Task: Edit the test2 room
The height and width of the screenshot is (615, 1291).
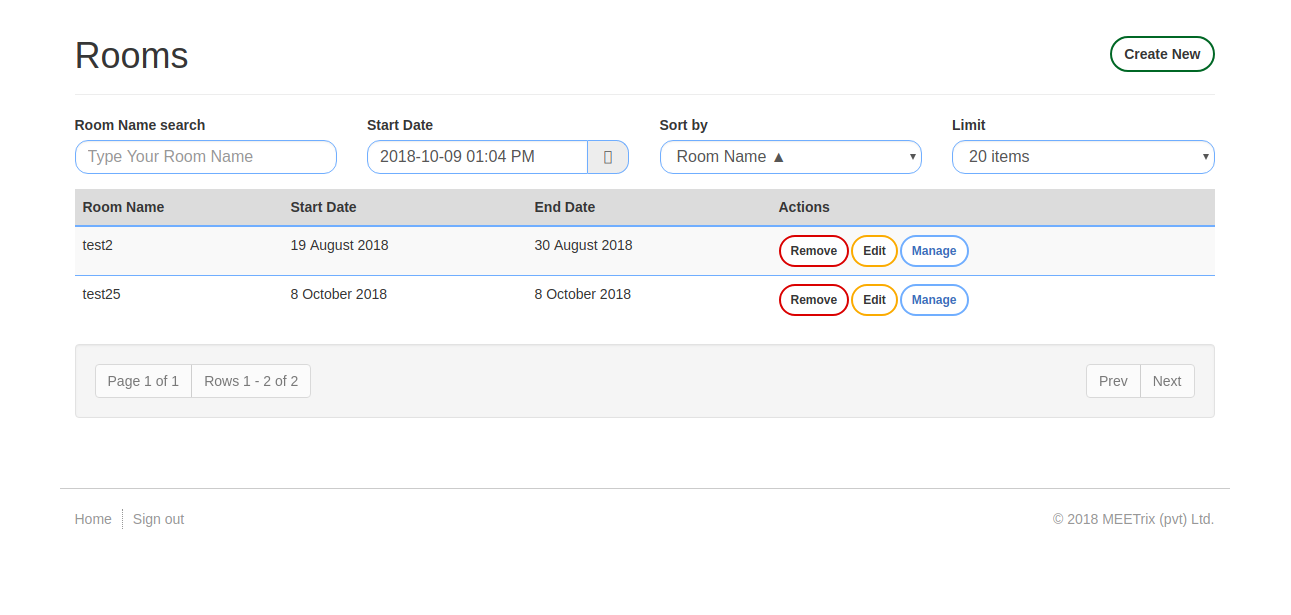Action: (874, 251)
